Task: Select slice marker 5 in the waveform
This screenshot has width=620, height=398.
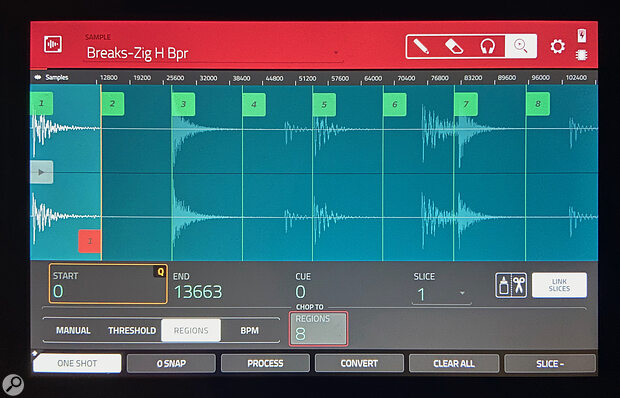Action: pyautogui.click(x=324, y=105)
